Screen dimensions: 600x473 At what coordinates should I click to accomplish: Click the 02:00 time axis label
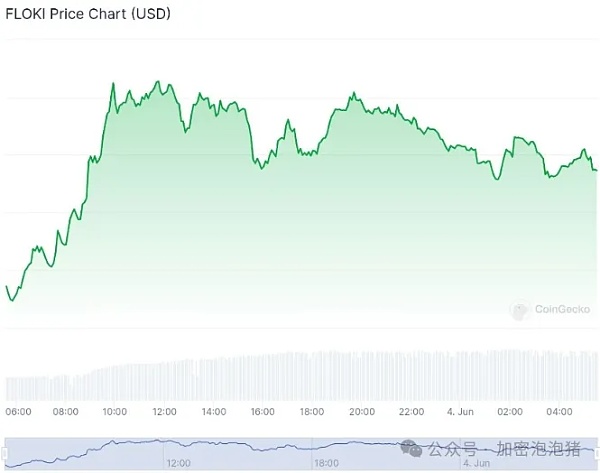510,411
